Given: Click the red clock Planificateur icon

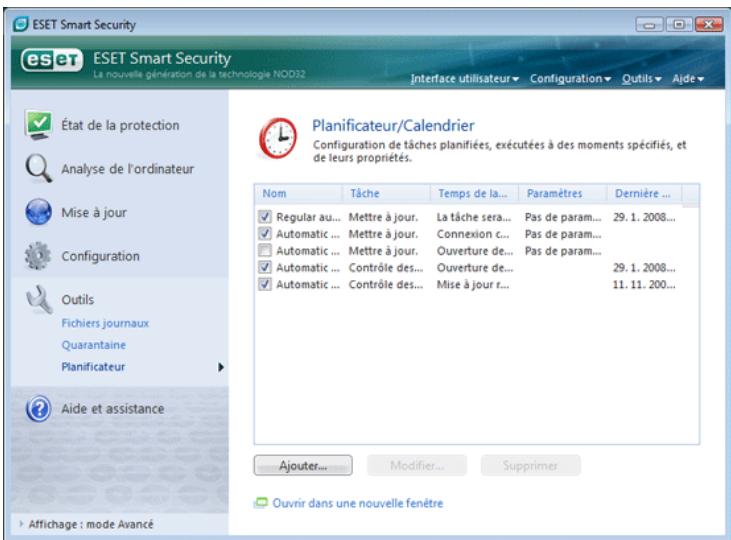Looking at the screenshot, I should [x=278, y=138].
